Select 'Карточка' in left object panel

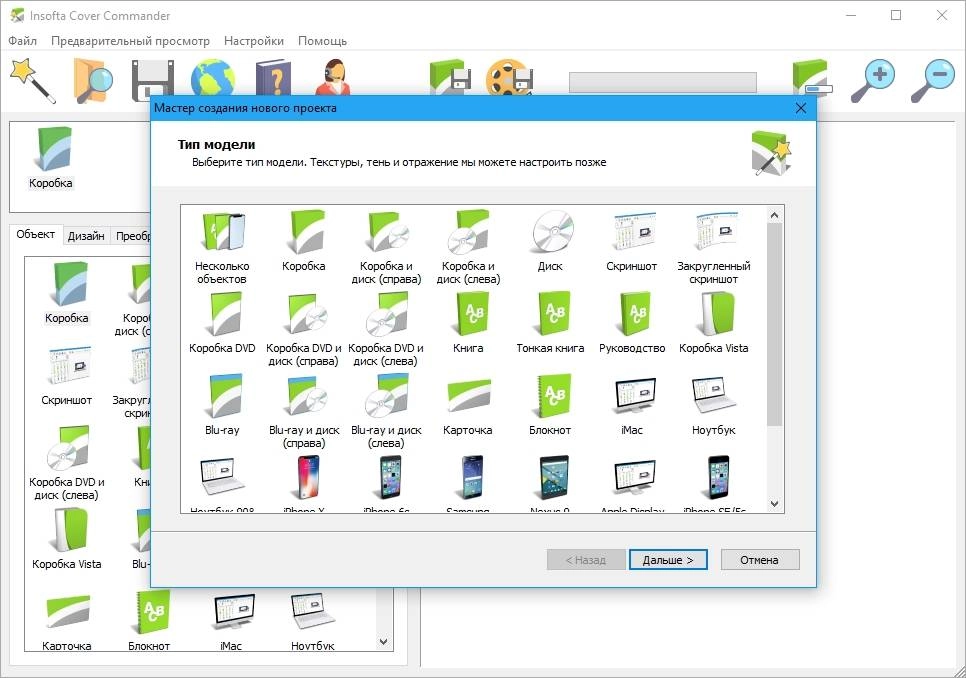(x=67, y=622)
